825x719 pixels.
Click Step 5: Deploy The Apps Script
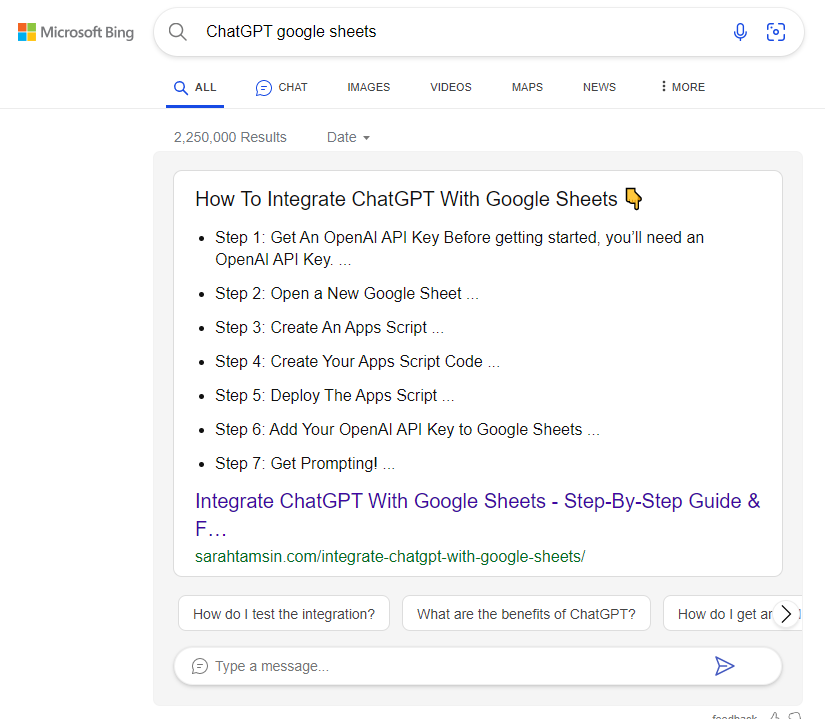click(x=335, y=396)
